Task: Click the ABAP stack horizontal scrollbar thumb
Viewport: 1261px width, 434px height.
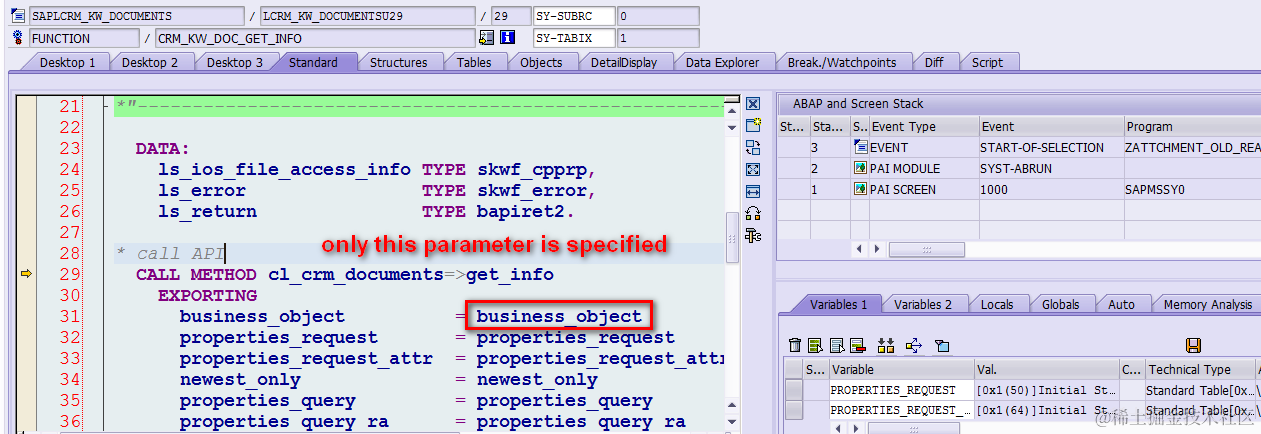Action: (927, 248)
